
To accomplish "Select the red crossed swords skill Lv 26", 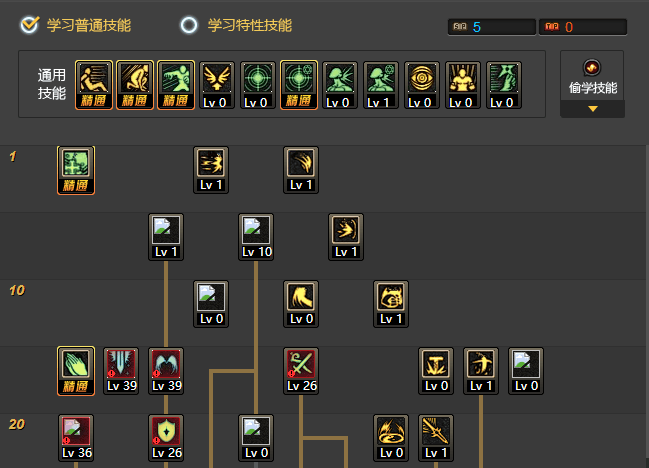I will coord(301,371).
